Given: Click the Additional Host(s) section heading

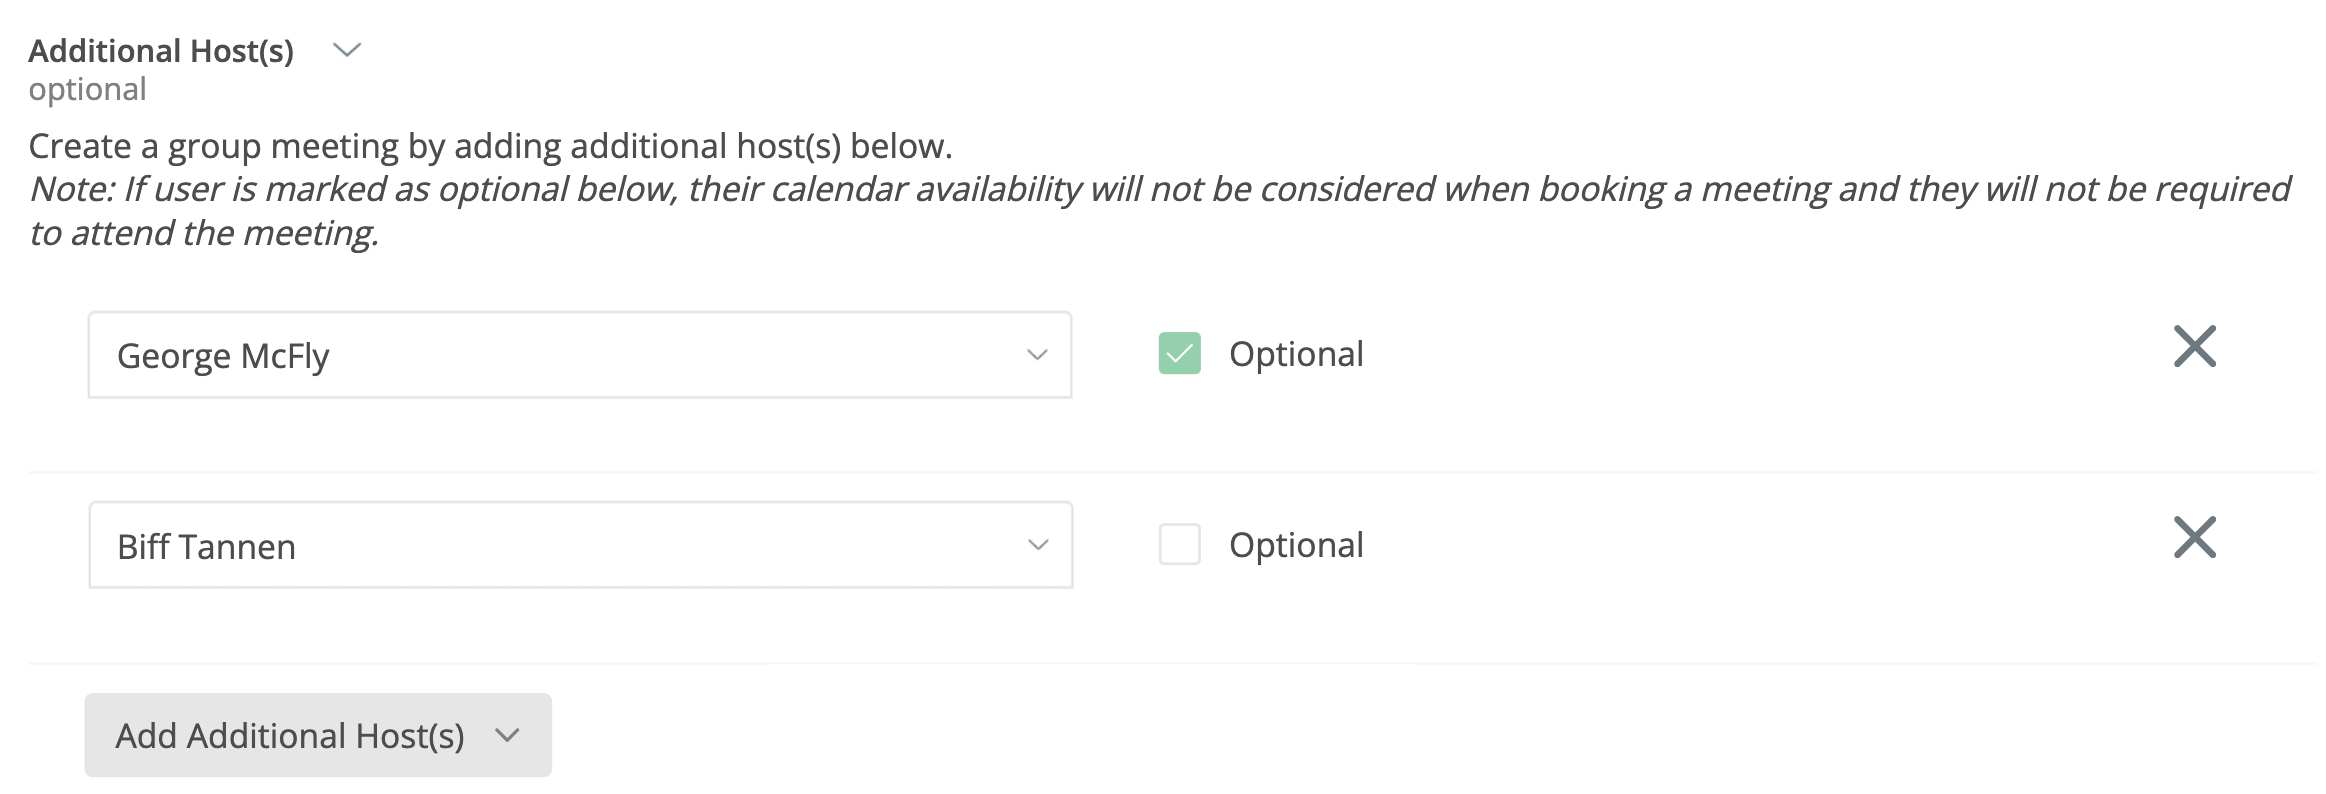Looking at the screenshot, I should click(x=161, y=51).
